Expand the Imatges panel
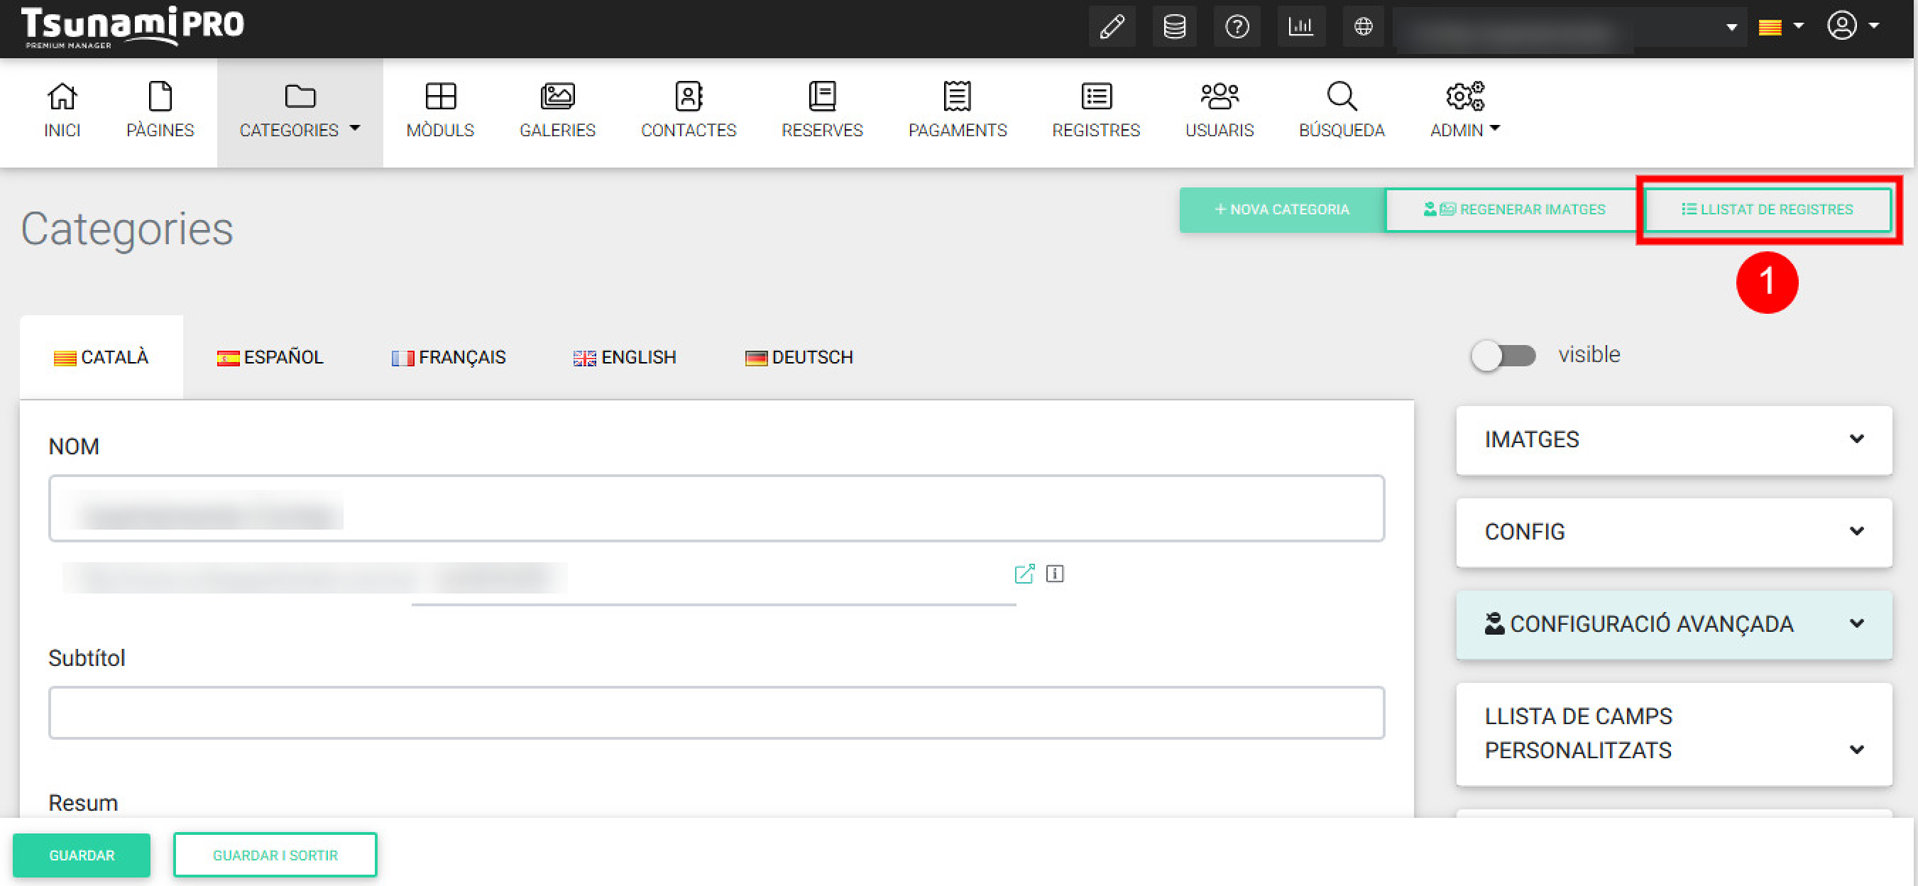The image size is (1918, 886). (1673, 440)
